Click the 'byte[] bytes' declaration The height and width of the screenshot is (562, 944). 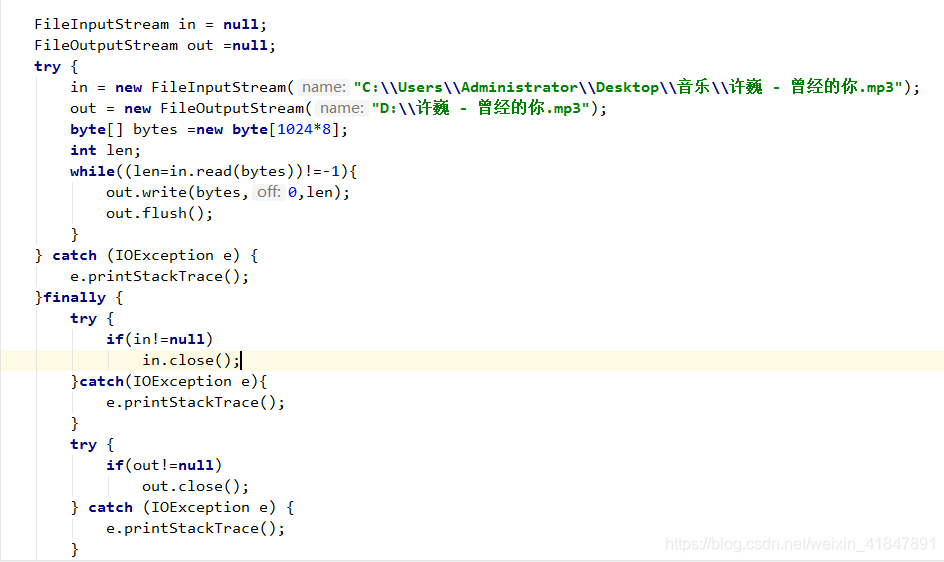point(123,130)
